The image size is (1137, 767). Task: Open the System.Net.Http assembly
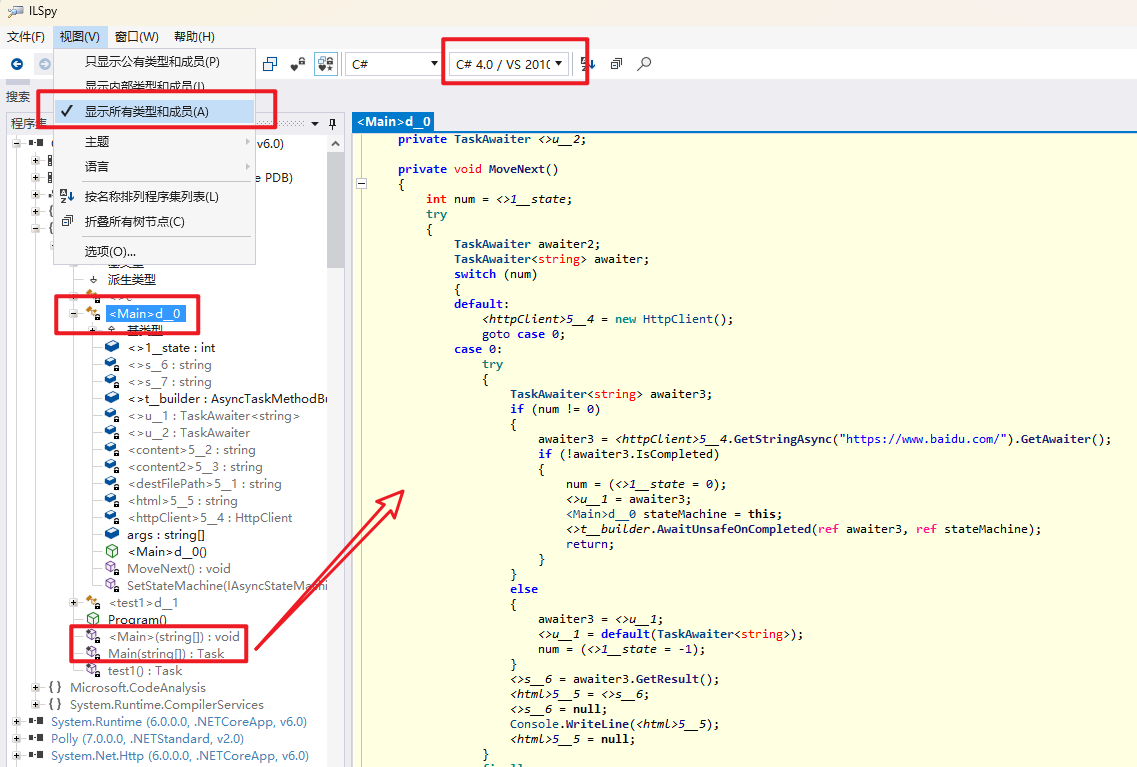click(180, 756)
